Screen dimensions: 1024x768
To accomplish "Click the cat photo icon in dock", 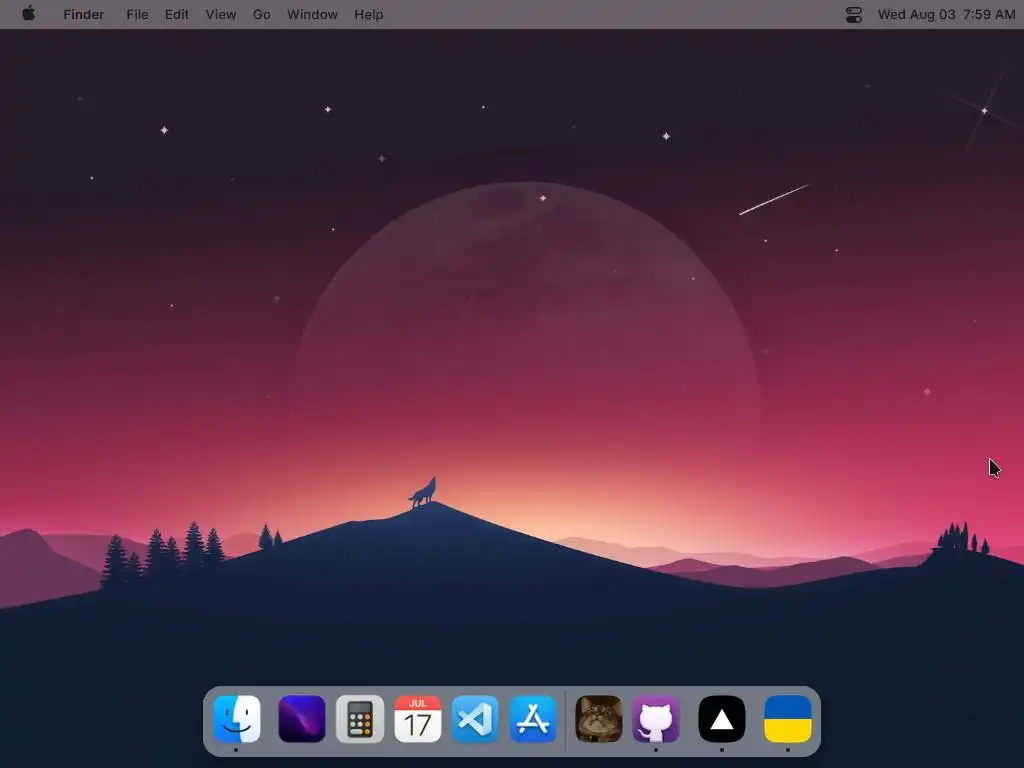I will [599, 719].
